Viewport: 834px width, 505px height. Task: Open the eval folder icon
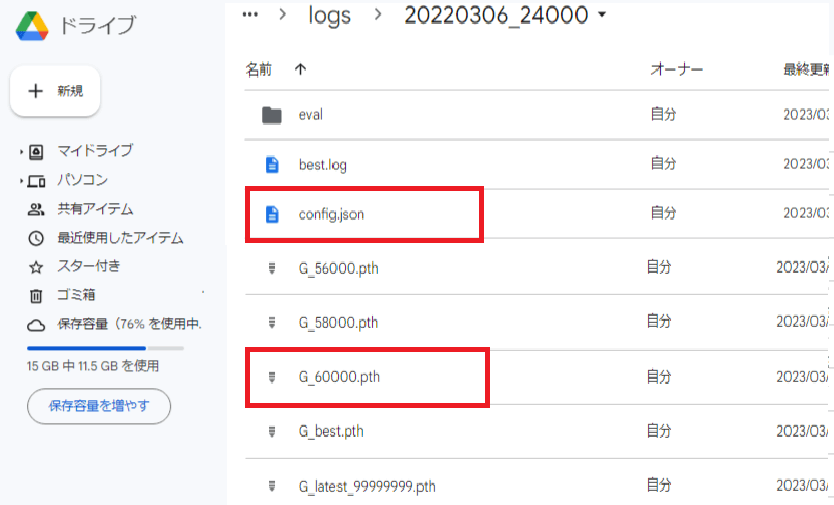271,115
